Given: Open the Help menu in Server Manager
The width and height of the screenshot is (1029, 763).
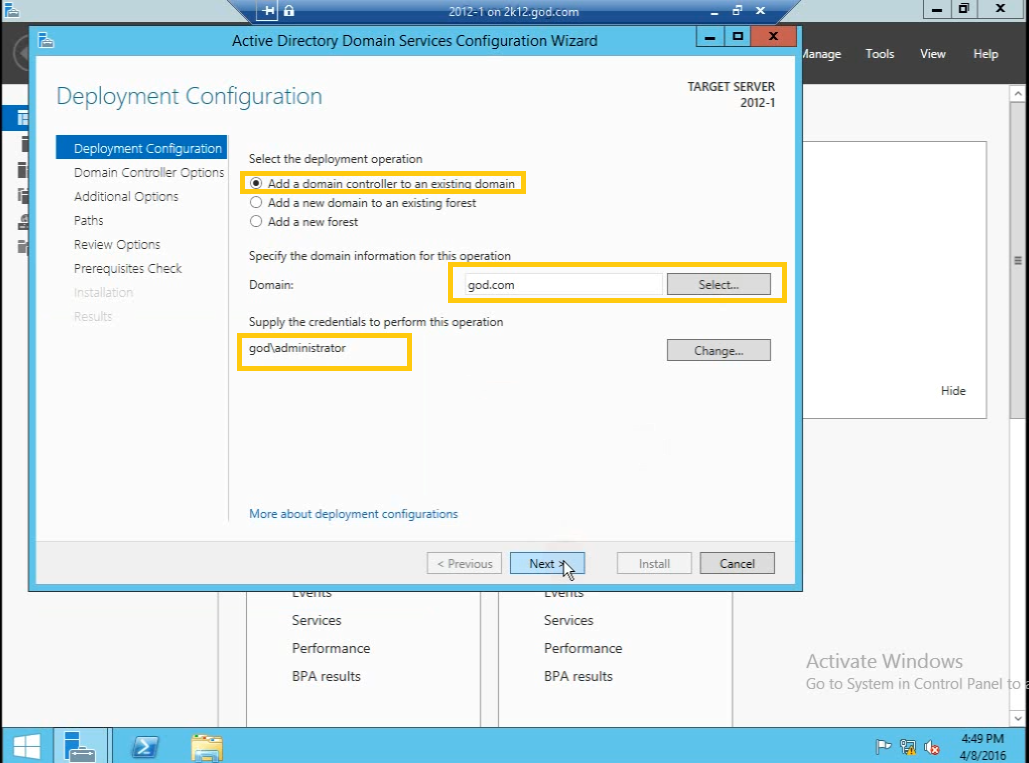Looking at the screenshot, I should click(x=985, y=54).
